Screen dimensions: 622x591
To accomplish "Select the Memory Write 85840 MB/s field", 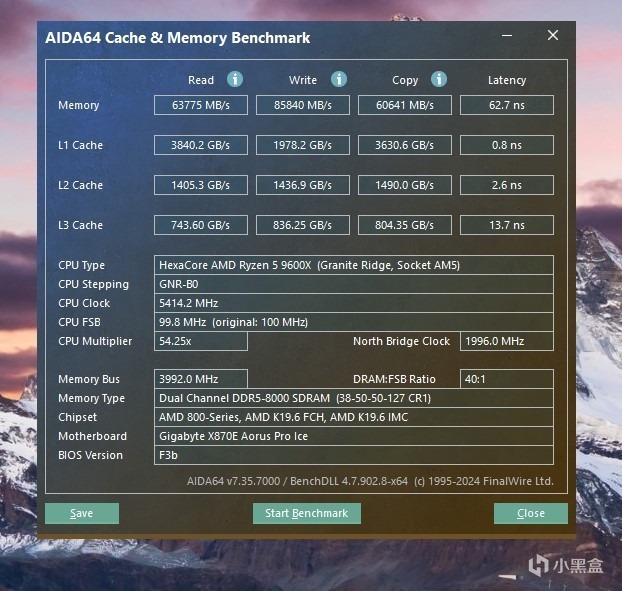I will [303, 105].
